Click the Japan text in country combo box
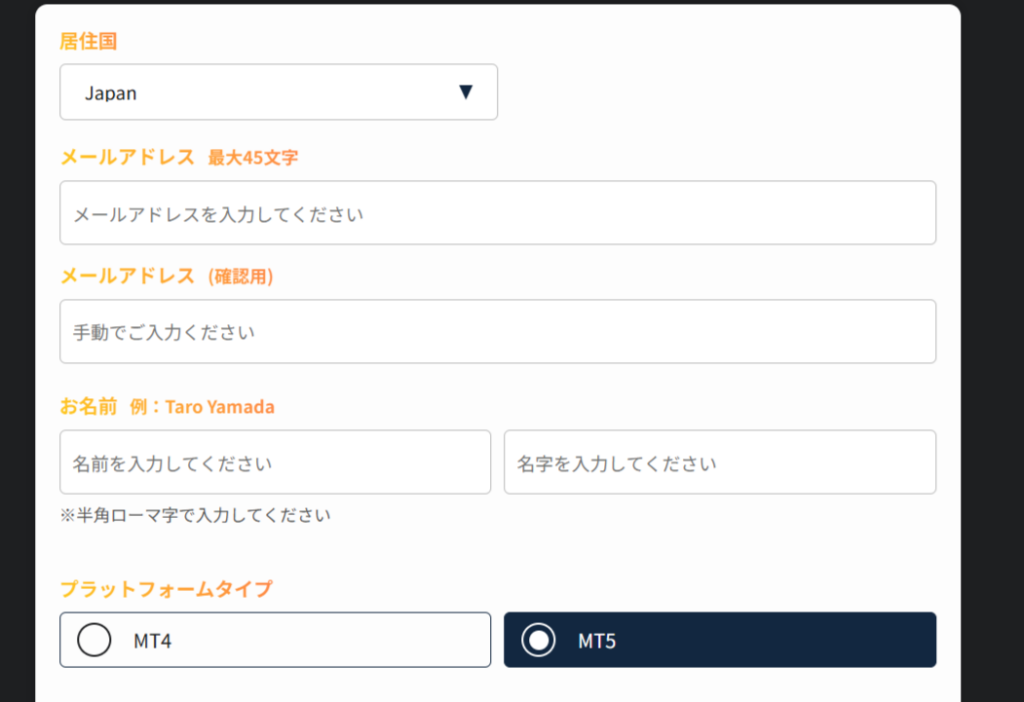The height and width of the screenshot is (702, 1024). pos(110,93)
